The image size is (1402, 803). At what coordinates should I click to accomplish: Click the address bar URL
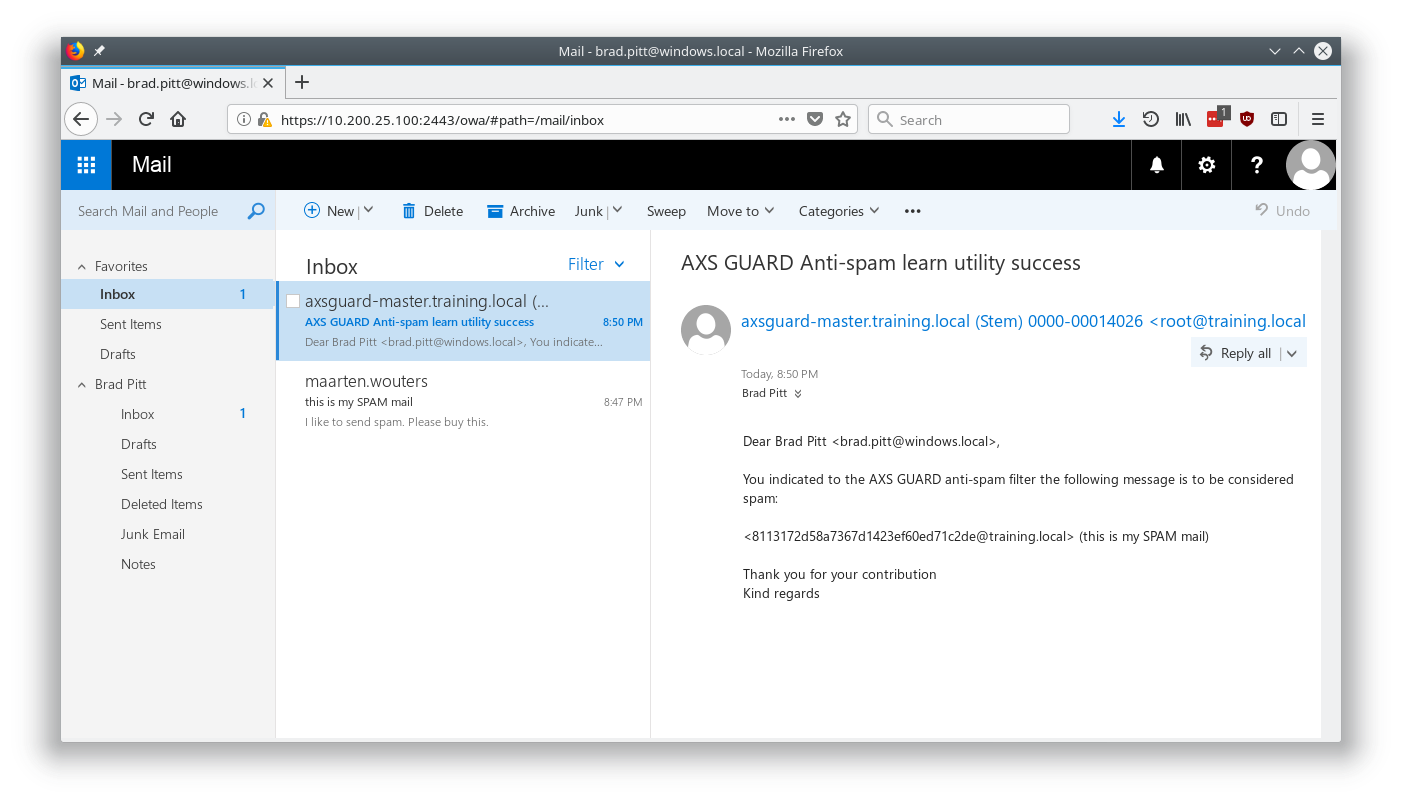pyautogui.click(x=442, y=120)
